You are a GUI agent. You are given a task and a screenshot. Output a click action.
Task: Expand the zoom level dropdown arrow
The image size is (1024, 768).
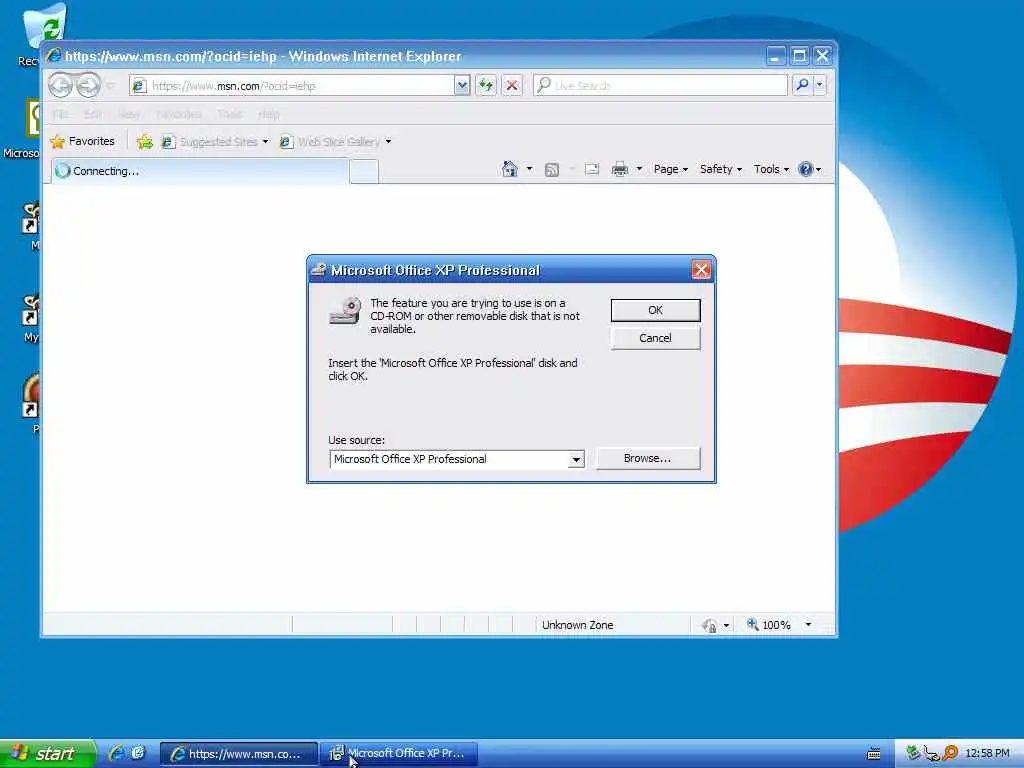[x=808, y=625]
